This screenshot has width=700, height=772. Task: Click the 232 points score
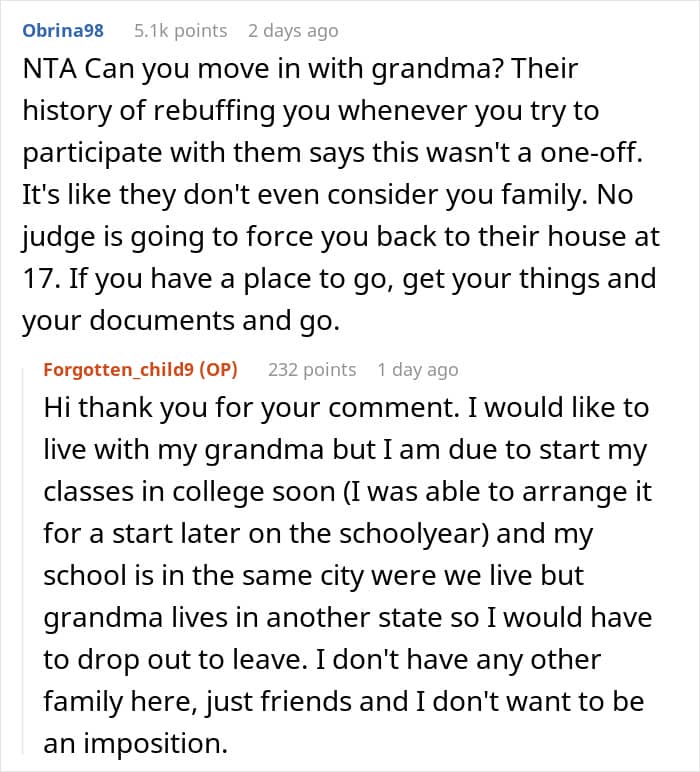(312, 370)
